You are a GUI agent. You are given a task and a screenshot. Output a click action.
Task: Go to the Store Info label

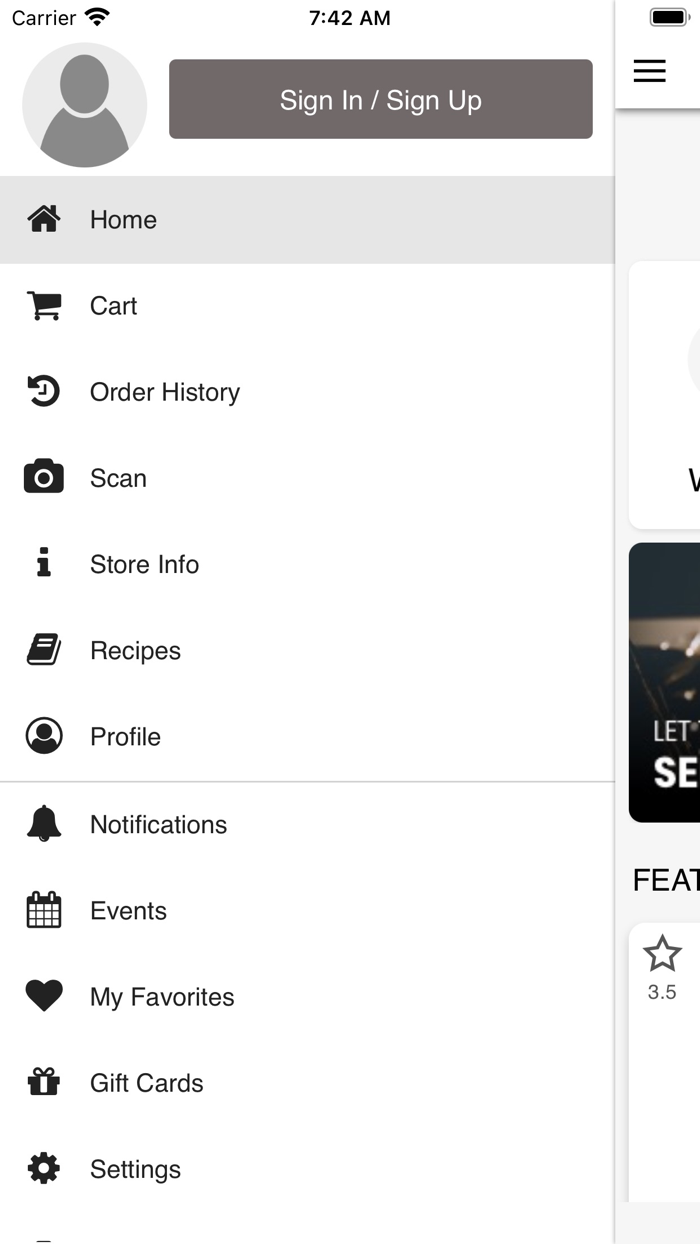[144, 564]
